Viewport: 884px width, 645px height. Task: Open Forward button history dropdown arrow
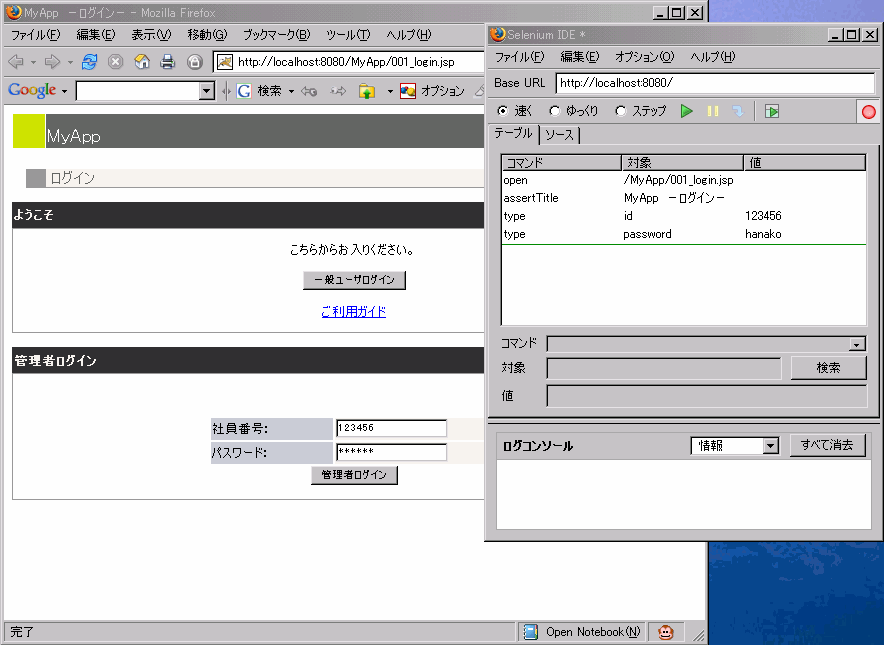click(x=70, y=62)
